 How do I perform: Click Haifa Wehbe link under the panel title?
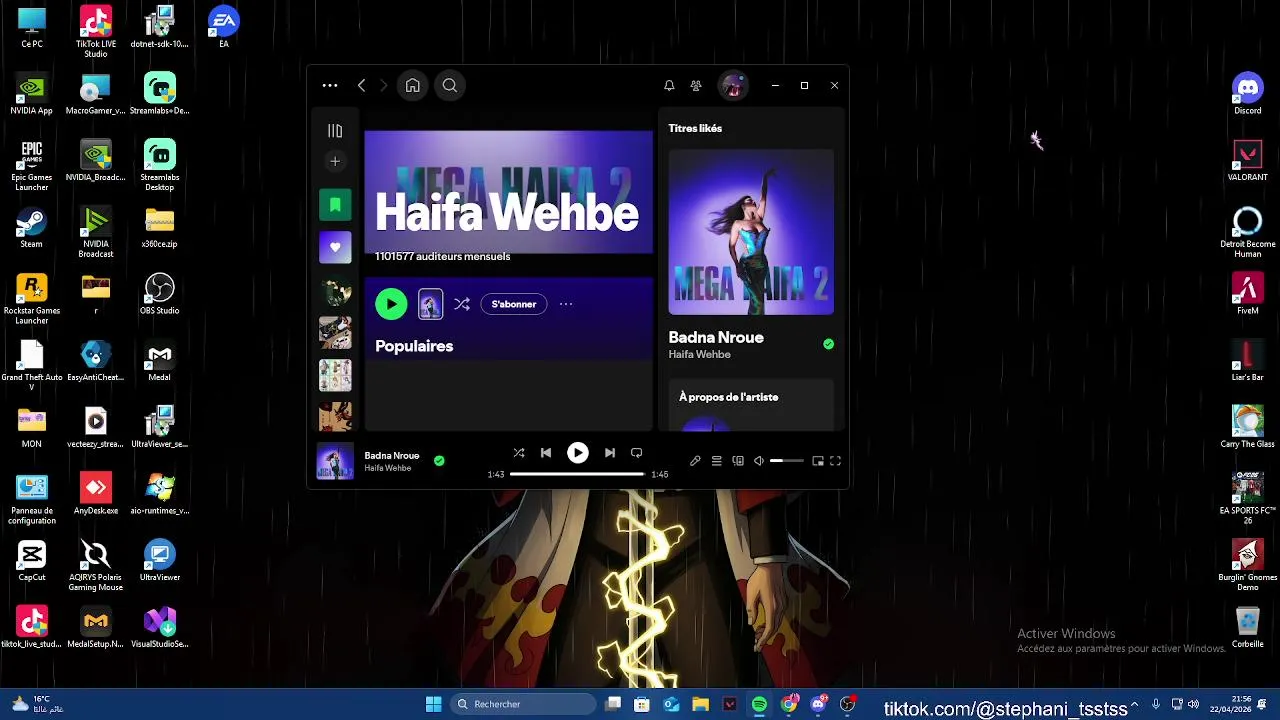[699, 355]
